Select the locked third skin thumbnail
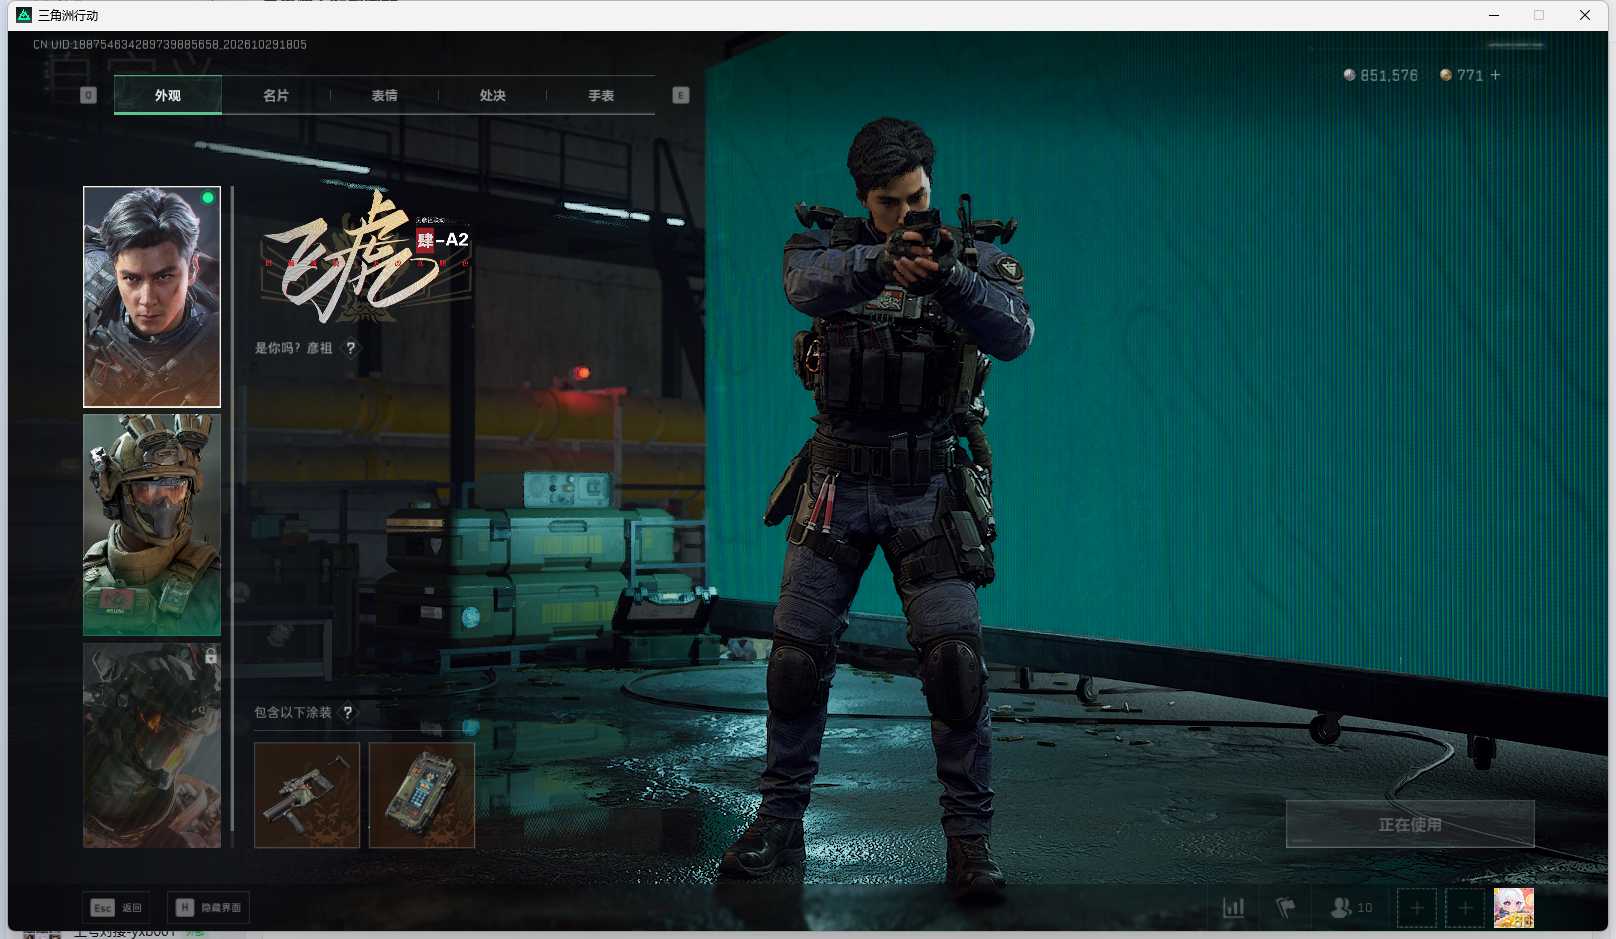This screenshot has width=1616, height=939. 152,745
